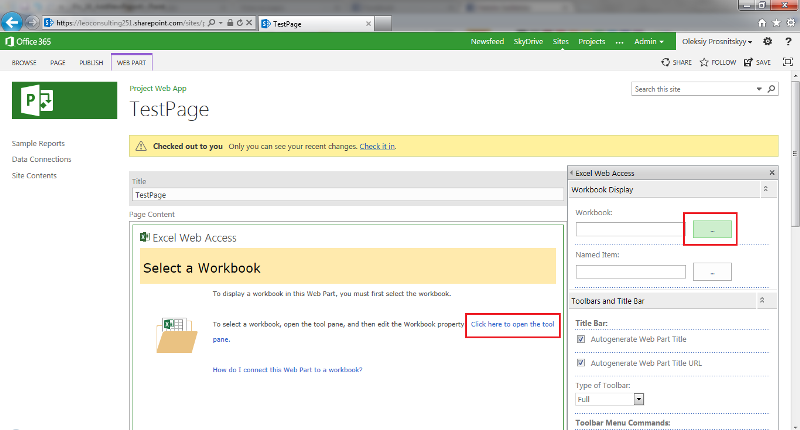Toggle Autogenerate Web Part Title URL checkbox

coord(581,363)
